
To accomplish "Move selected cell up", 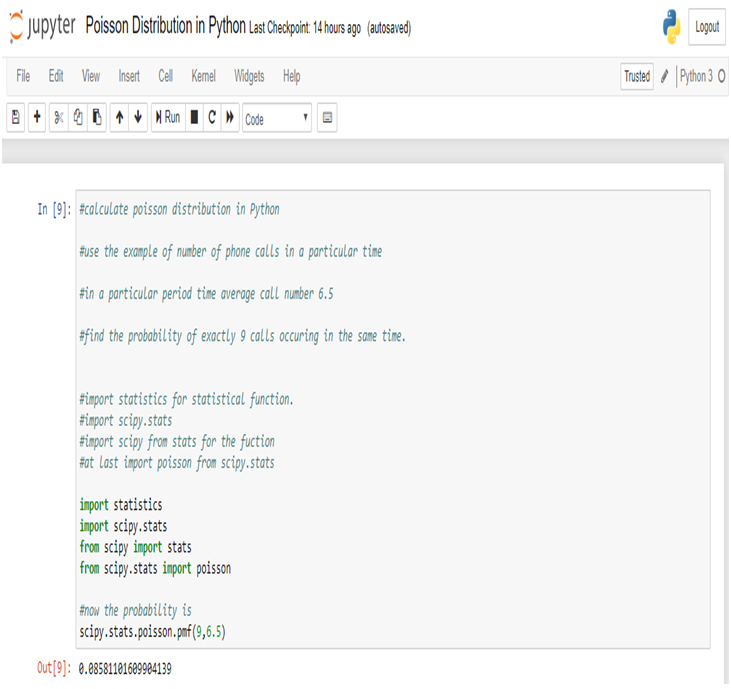I will (120, 117).
